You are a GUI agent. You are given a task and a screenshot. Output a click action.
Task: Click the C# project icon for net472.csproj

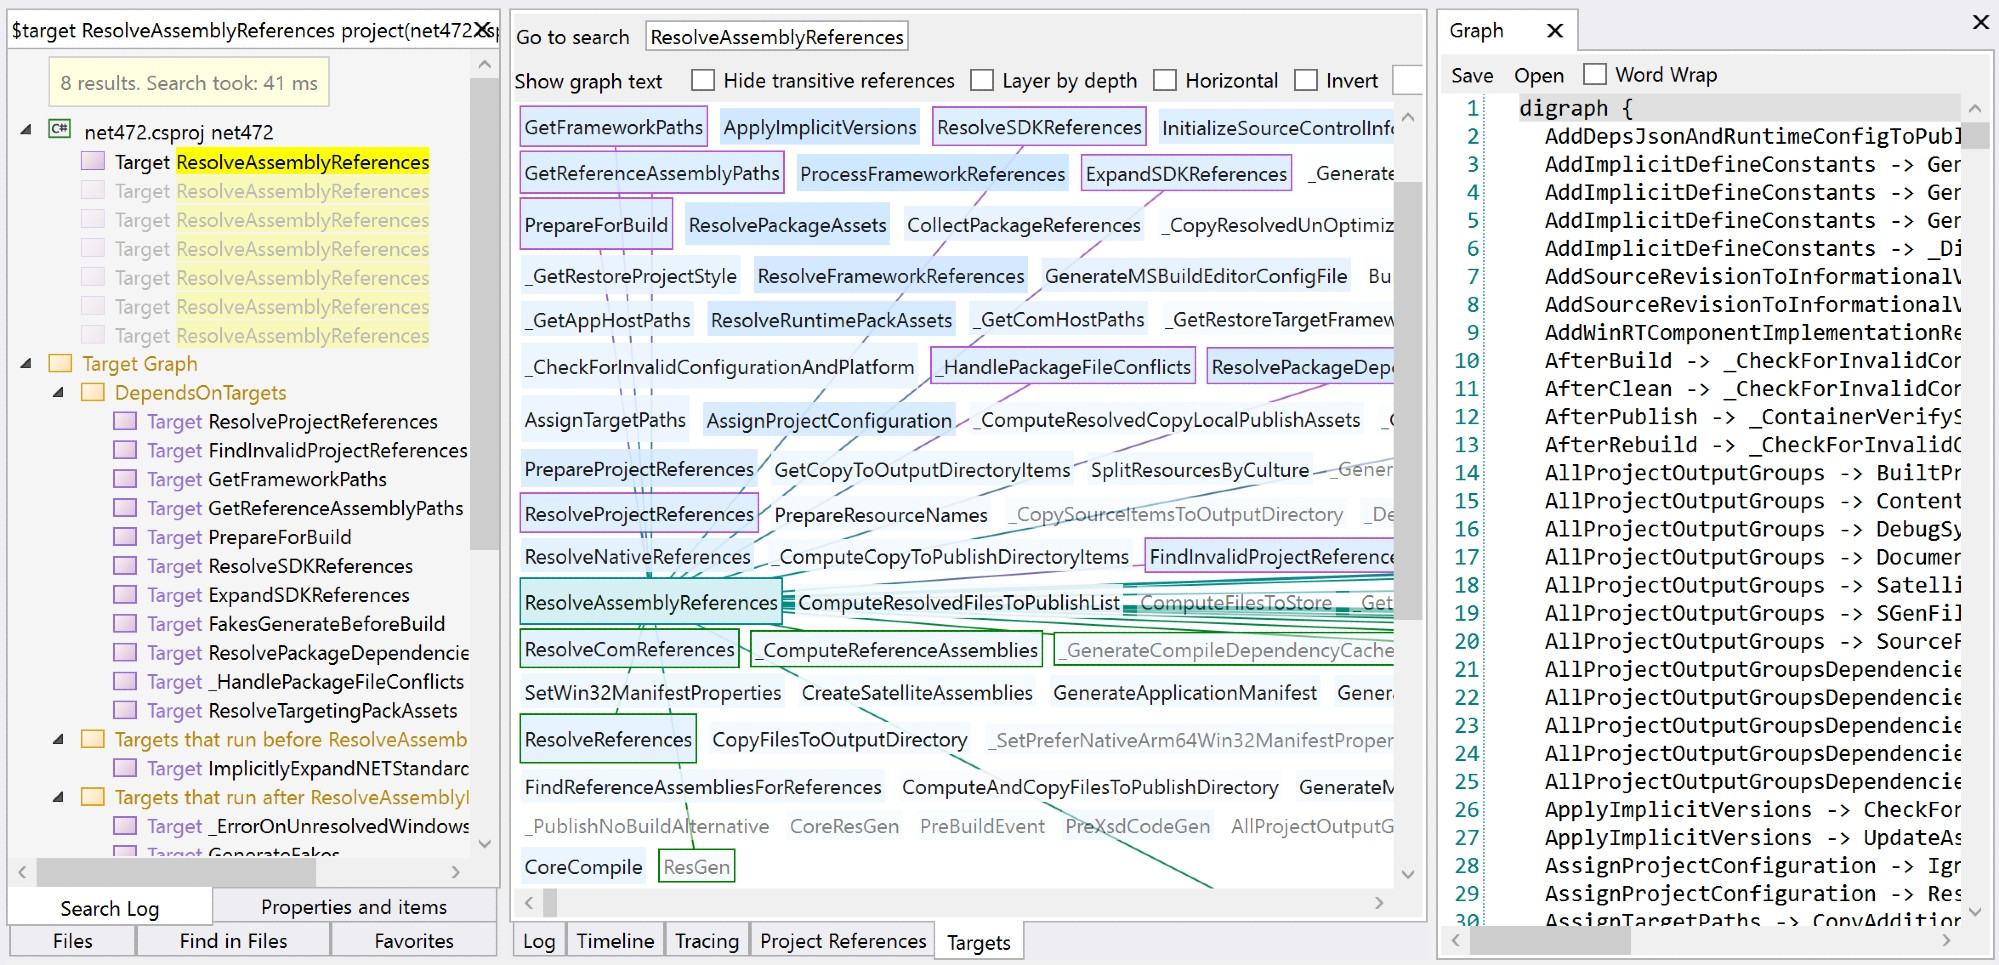60,130
